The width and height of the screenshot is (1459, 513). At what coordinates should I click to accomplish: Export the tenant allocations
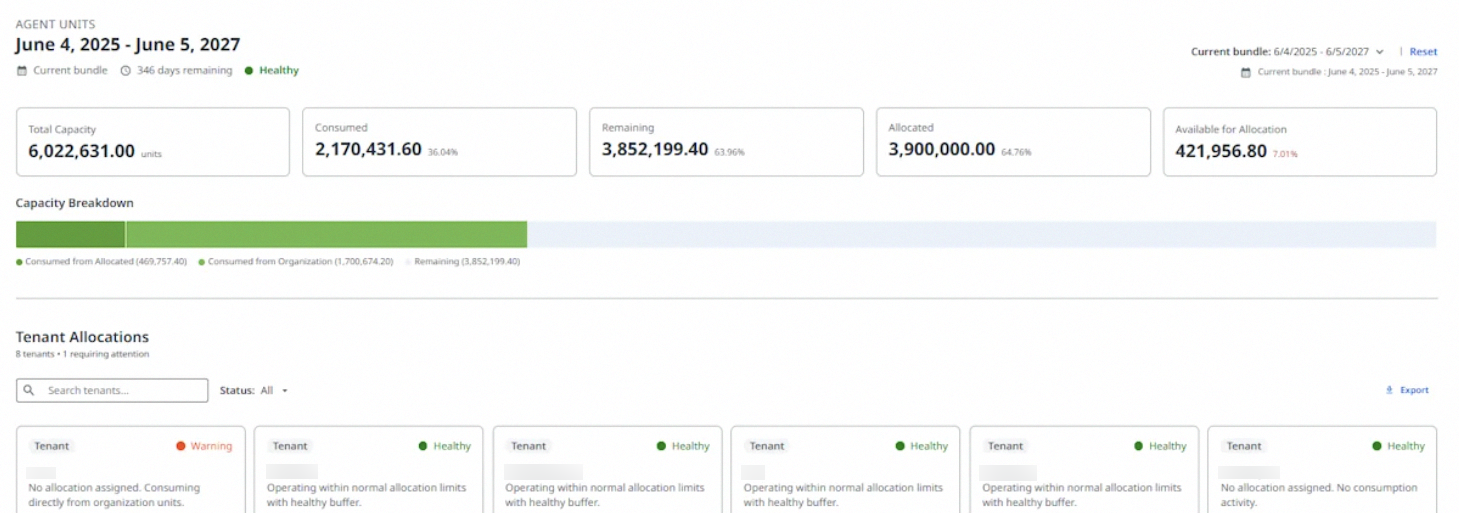pos(1407,390)
